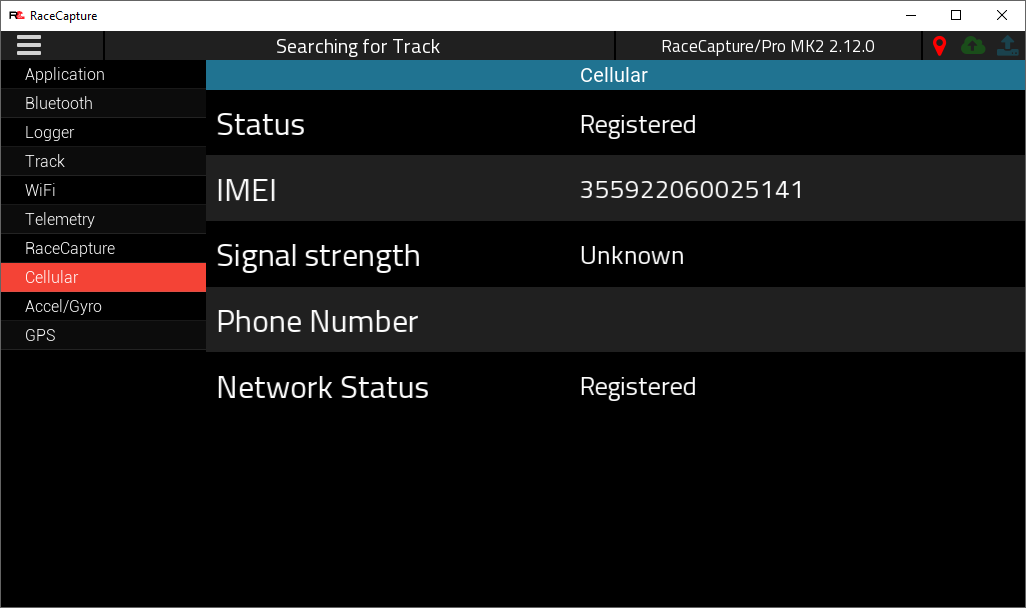The width and height of the screenshot is (1026, 608).
Task: Click the Cellular section header
Action: coord(615,75)
